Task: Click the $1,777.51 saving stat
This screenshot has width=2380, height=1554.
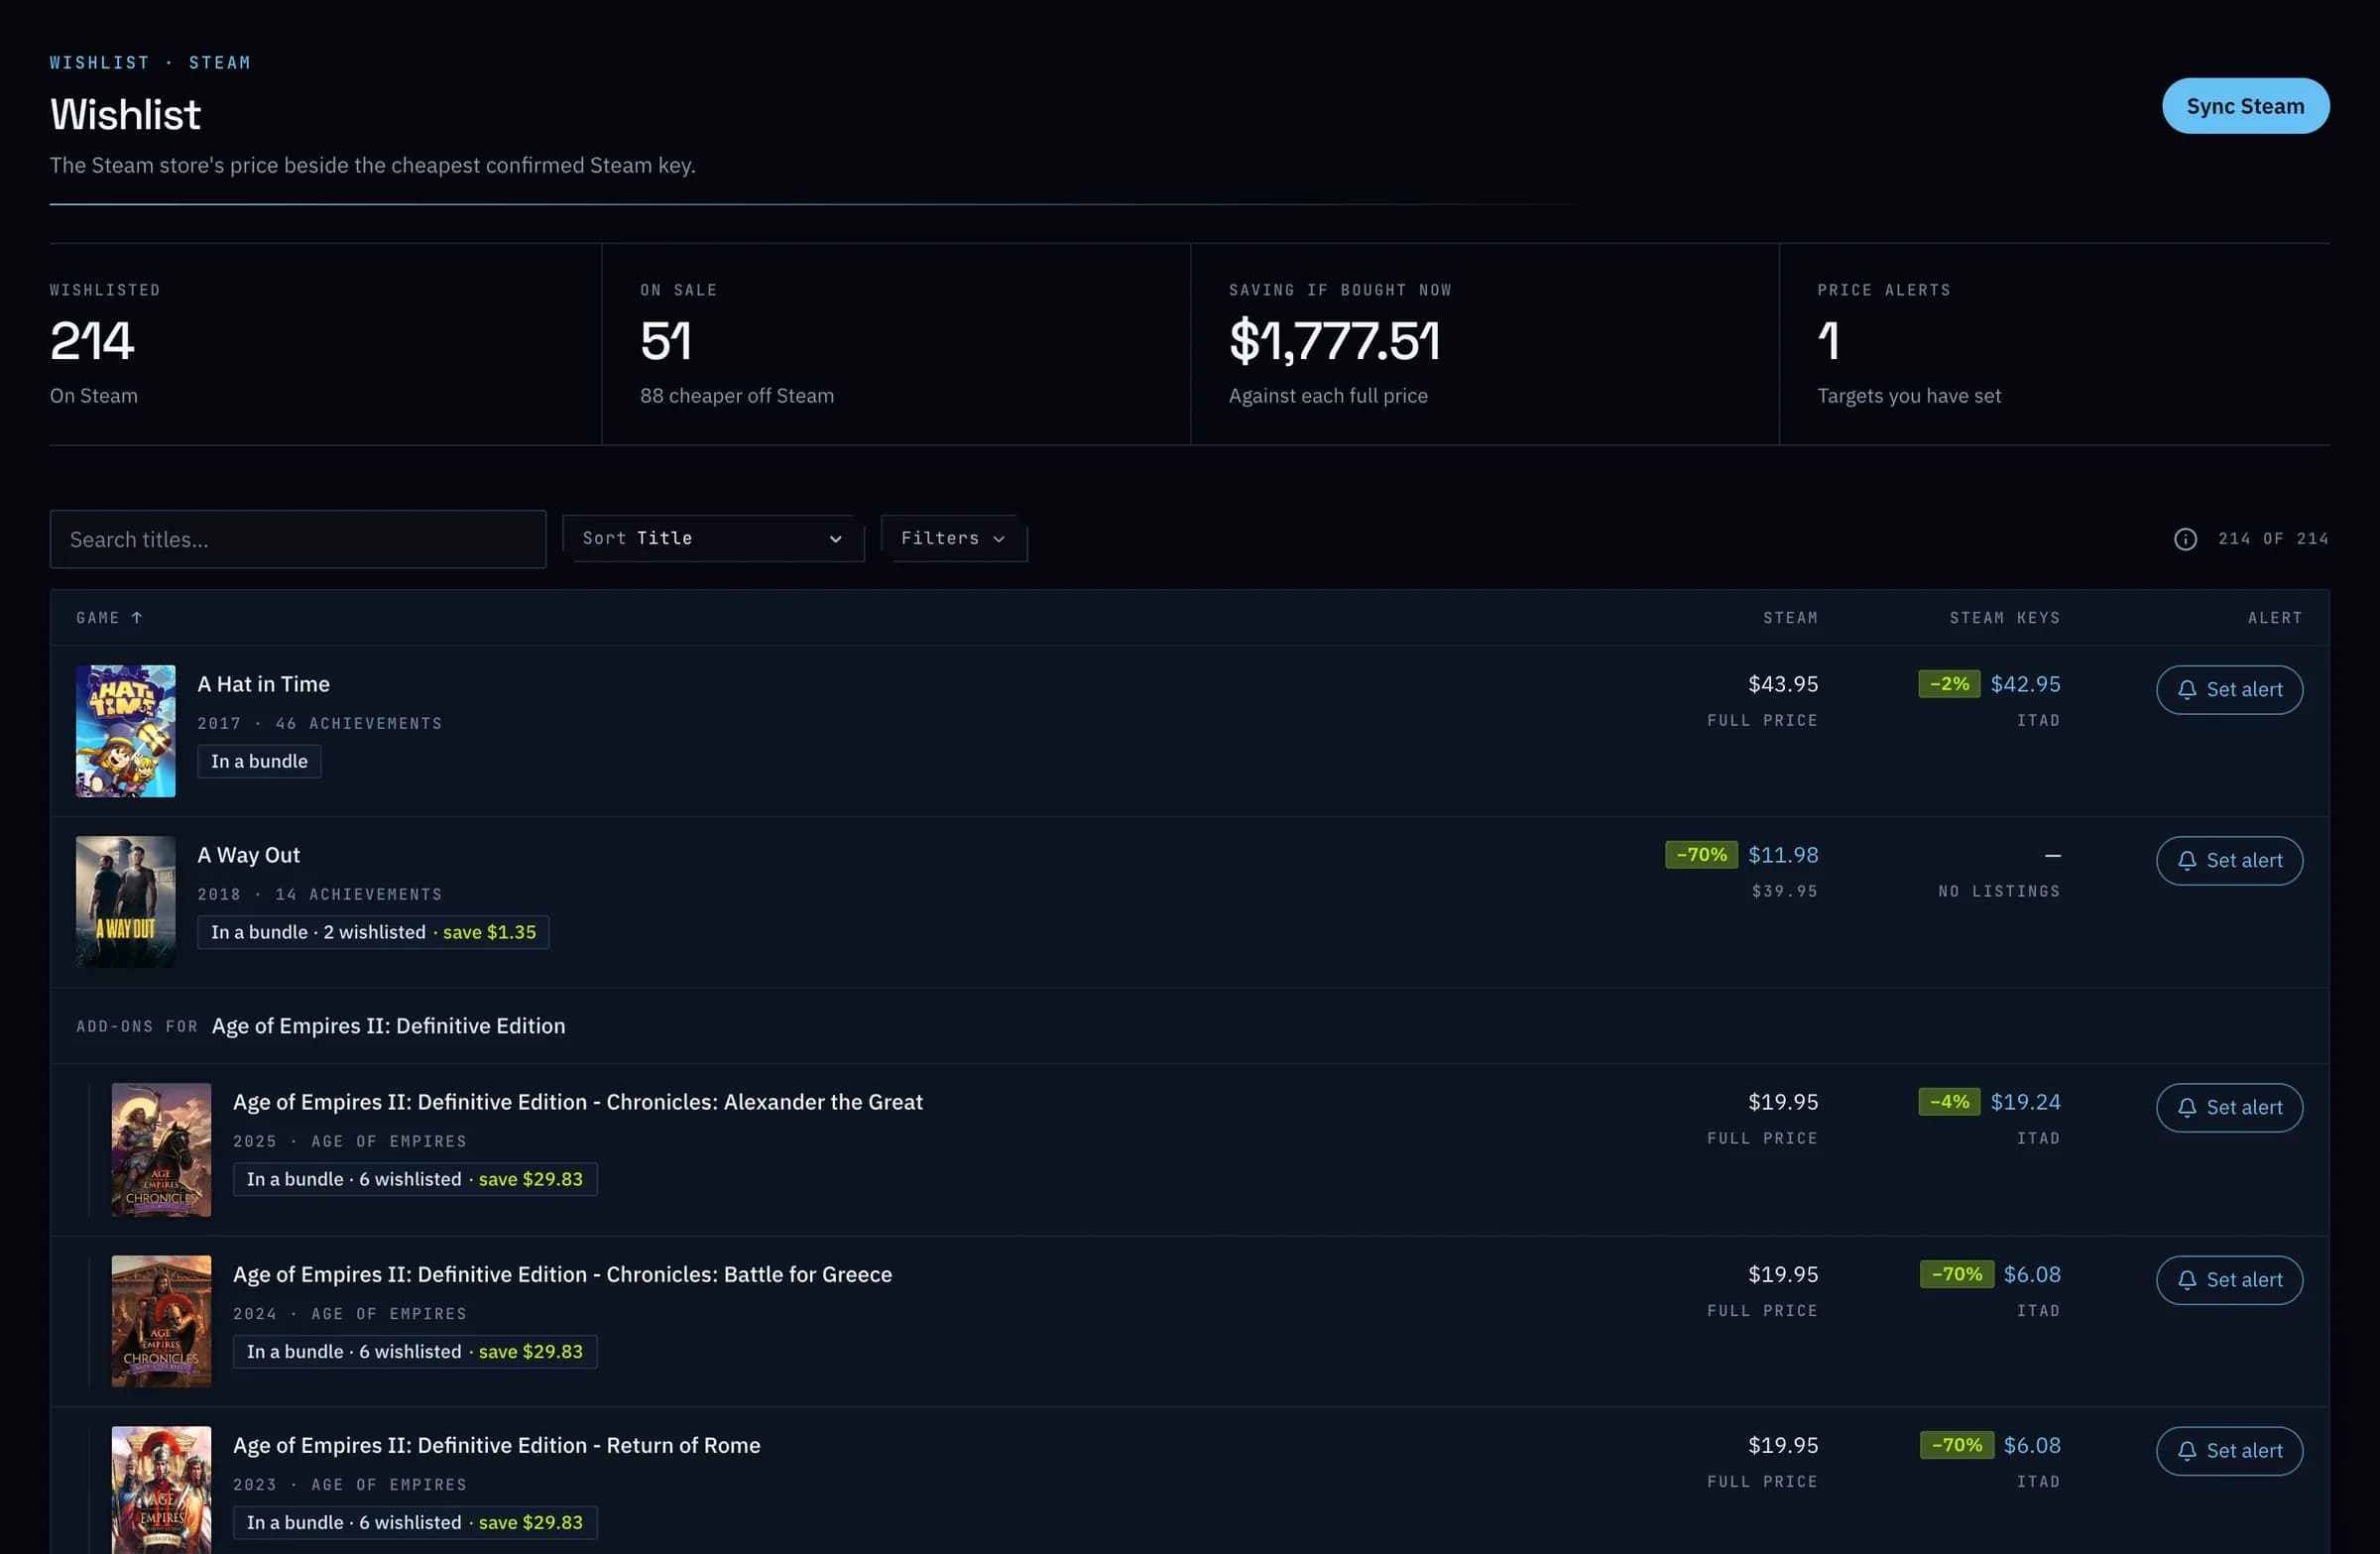Action: 1334,341
